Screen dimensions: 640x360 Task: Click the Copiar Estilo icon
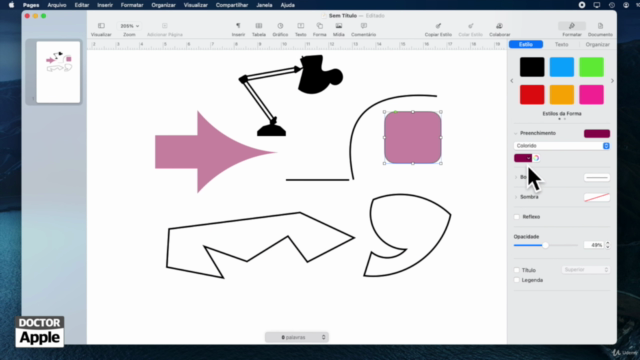coord(438,26)
